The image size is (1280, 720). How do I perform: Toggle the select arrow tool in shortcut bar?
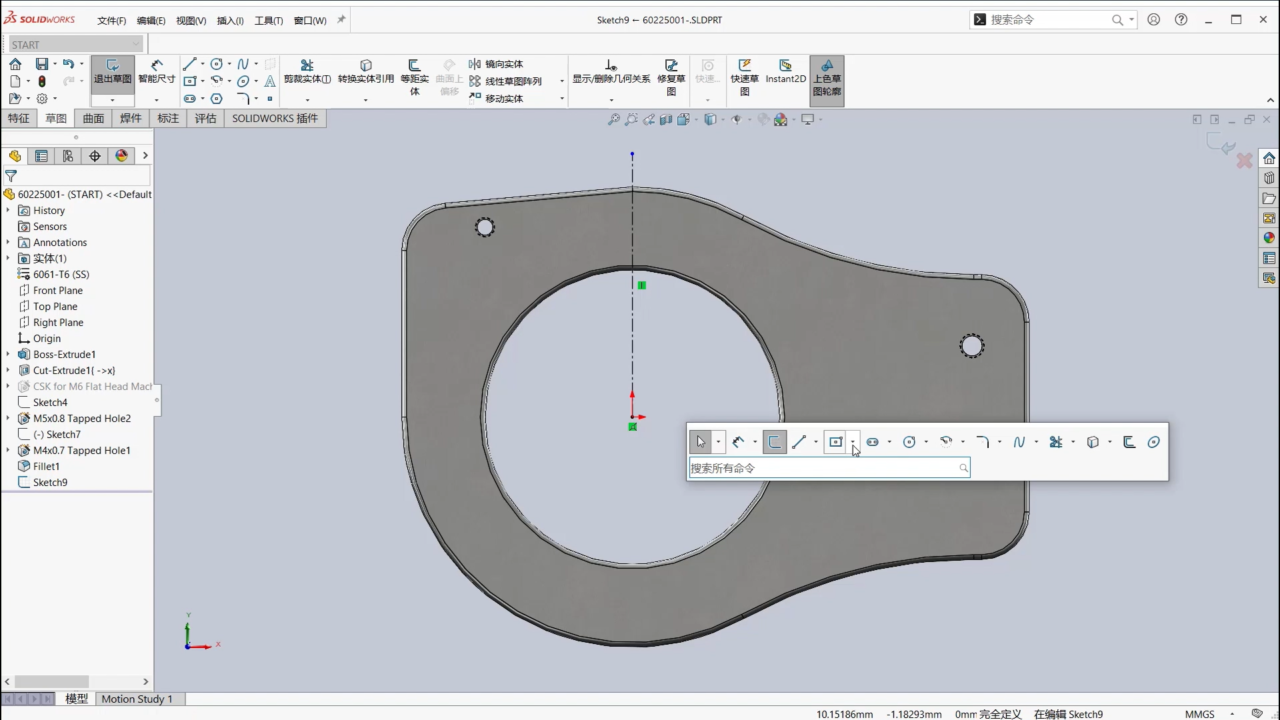701,442
